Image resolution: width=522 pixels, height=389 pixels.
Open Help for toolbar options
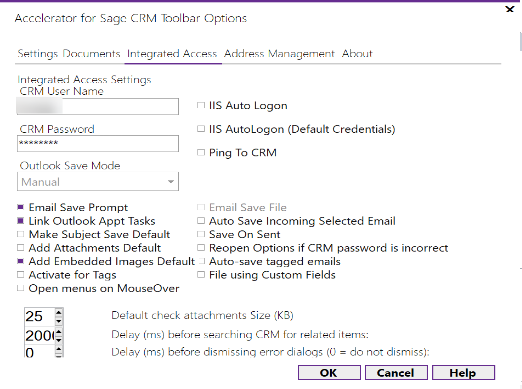463,372
